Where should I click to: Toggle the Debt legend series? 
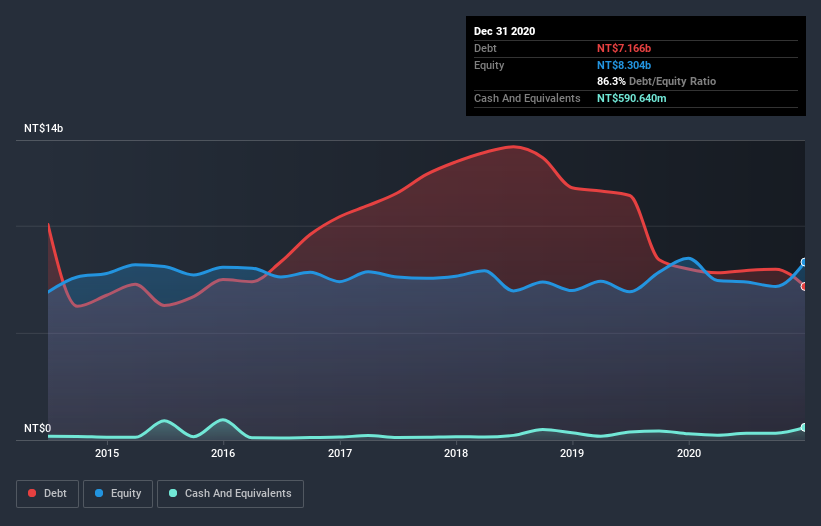pyautogui.click(x=47, y=494)
